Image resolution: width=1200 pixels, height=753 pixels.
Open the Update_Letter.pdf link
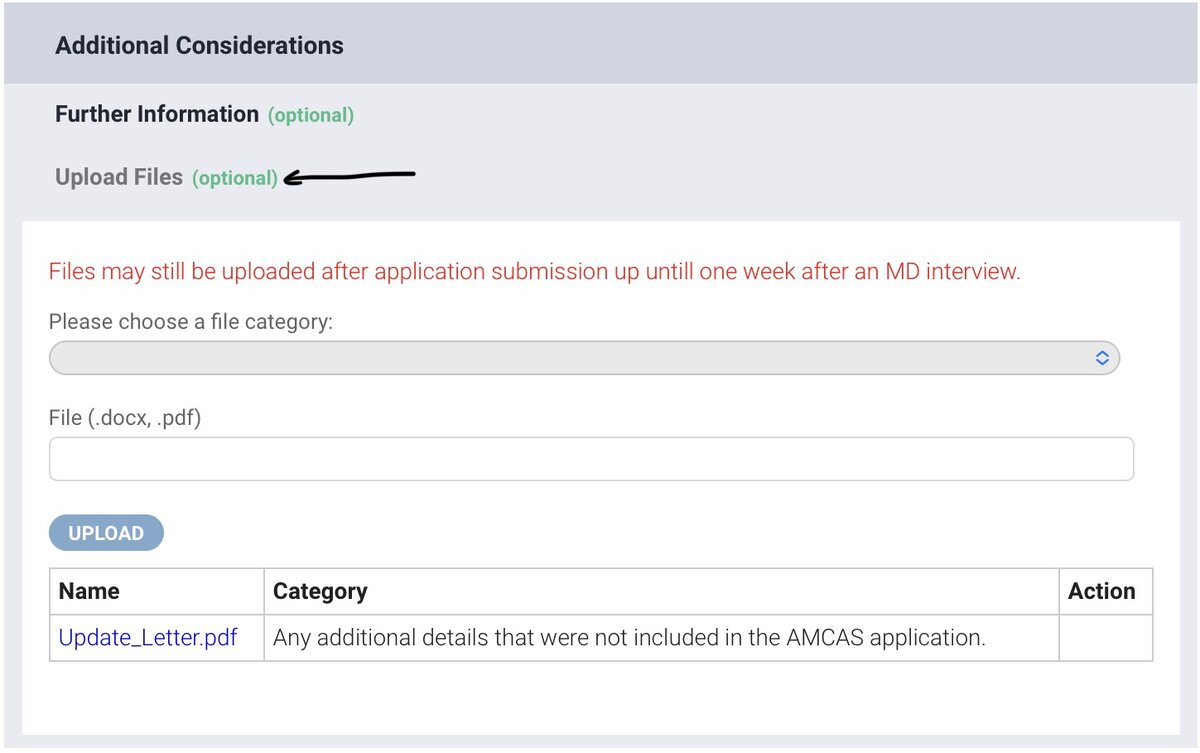(148, 637)
